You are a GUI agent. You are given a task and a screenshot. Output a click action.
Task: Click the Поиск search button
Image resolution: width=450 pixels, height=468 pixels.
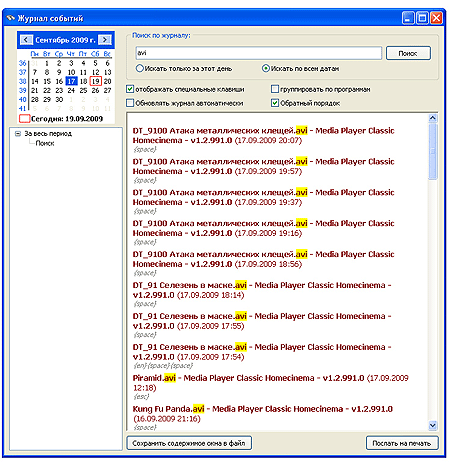[x=408, y=53]
